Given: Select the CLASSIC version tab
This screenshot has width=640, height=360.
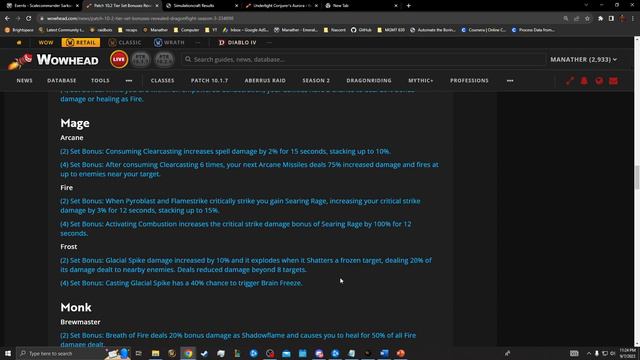Looking at the screenshot, I should coord(125,42).
